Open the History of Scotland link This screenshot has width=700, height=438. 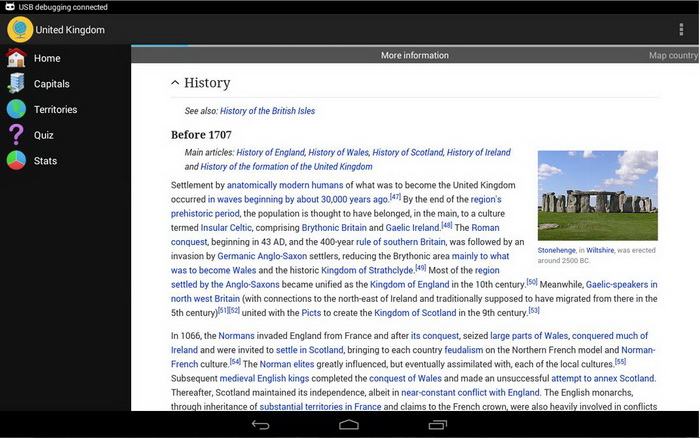(x=408, y=152)
